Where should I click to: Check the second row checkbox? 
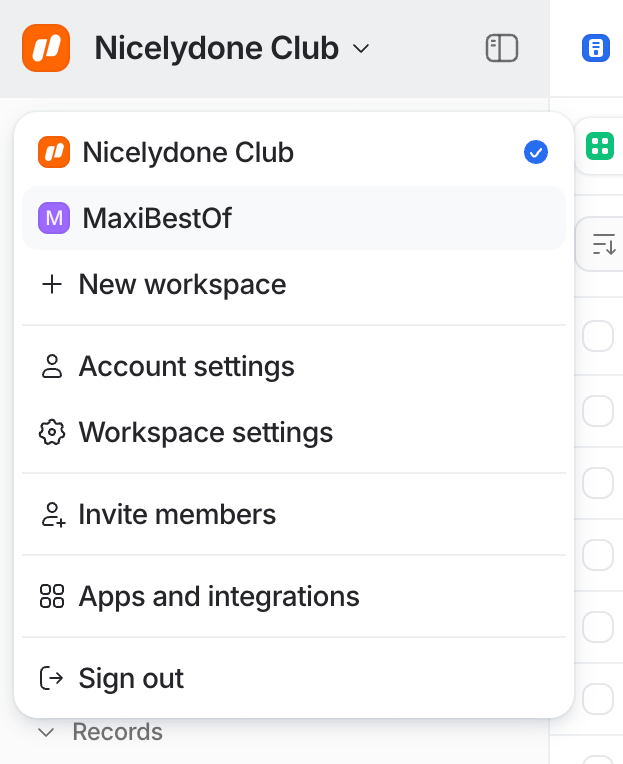click(598, 410)
